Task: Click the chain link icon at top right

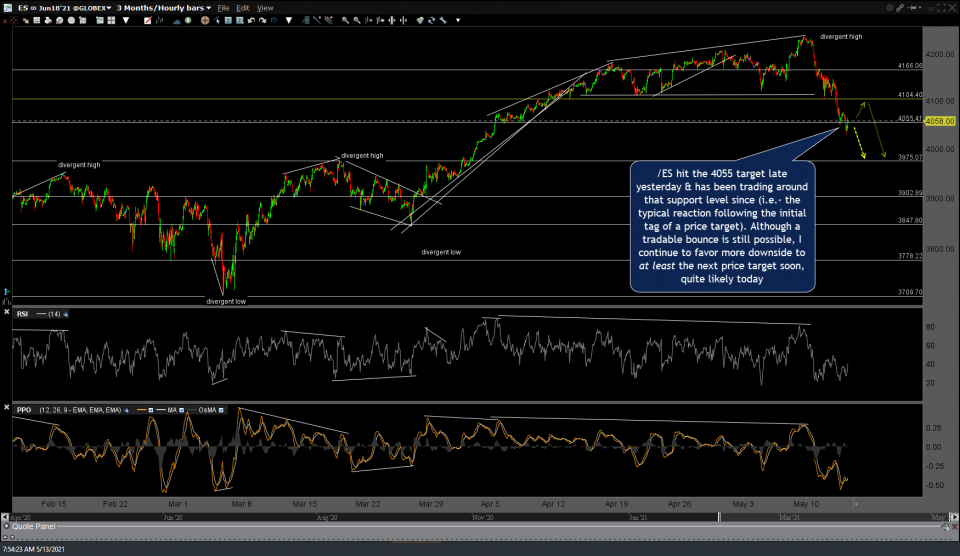Action: tap(900, 8)
